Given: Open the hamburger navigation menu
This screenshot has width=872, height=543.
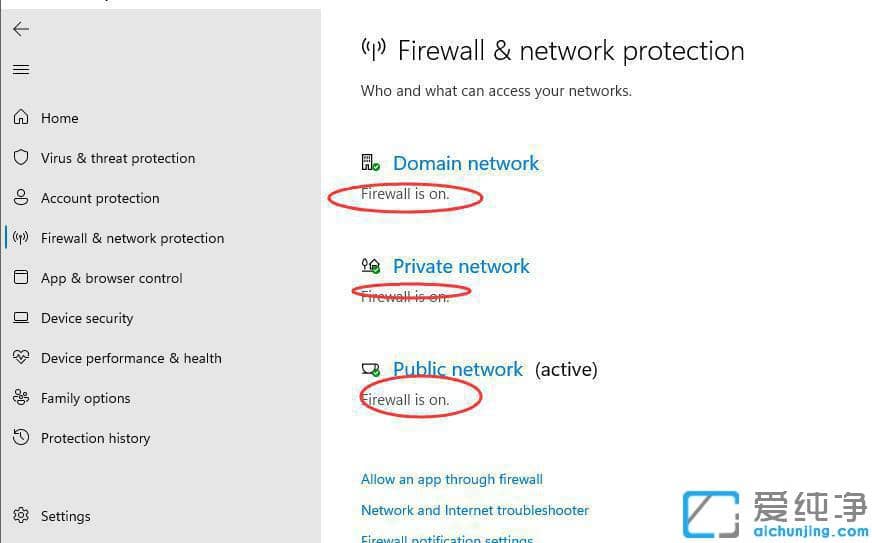Looking at the screenshot, I should point(21,70).
